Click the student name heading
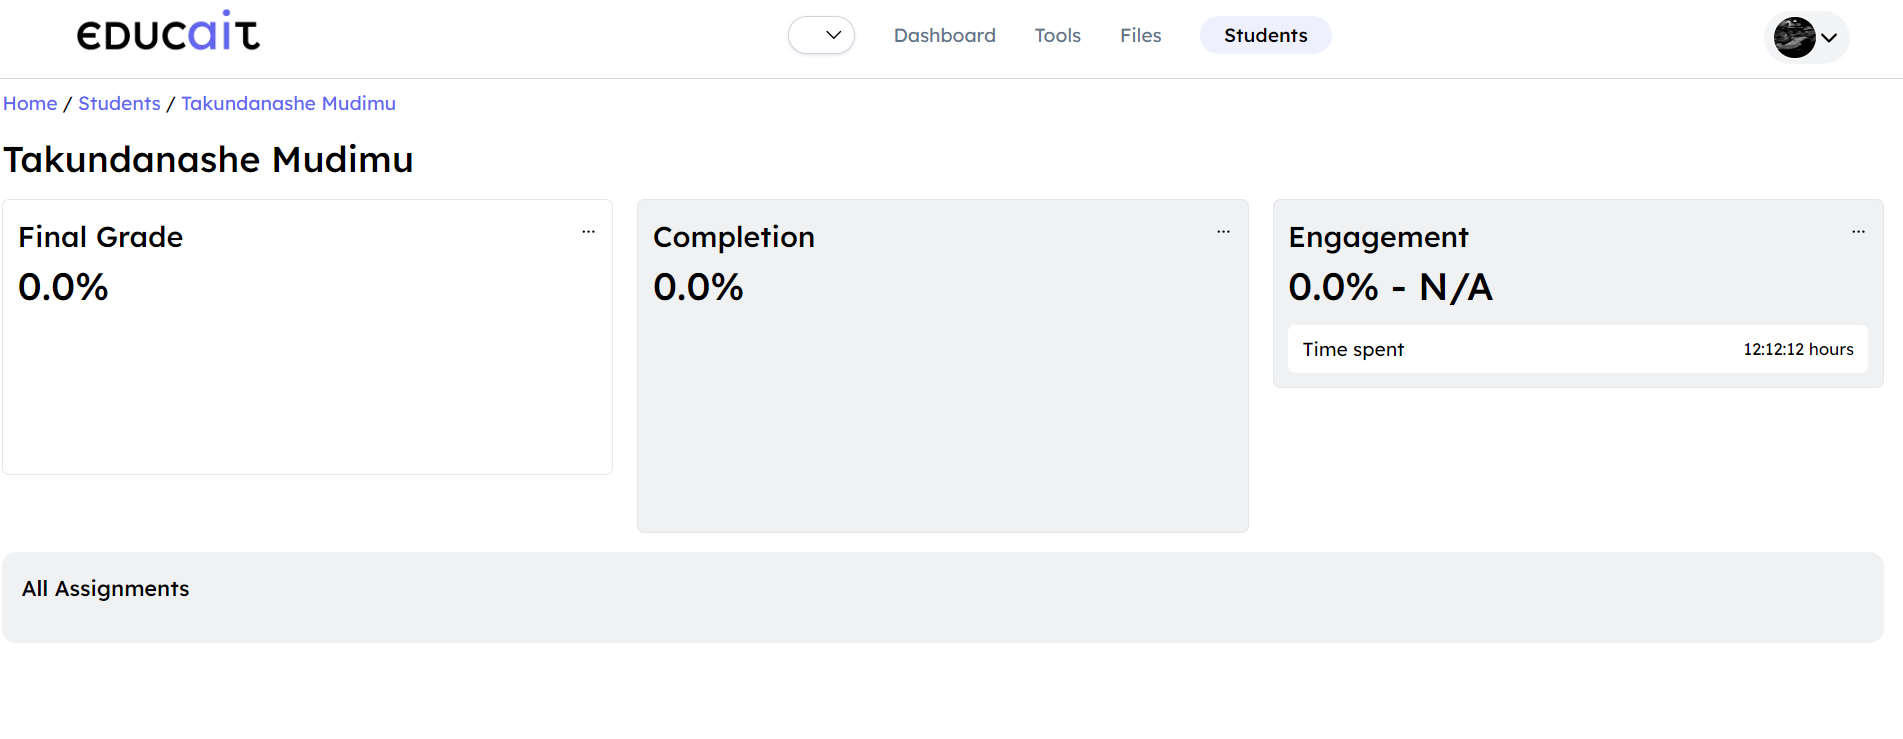The width and height of the screenshot is (1903, 739). click(209, 159)
